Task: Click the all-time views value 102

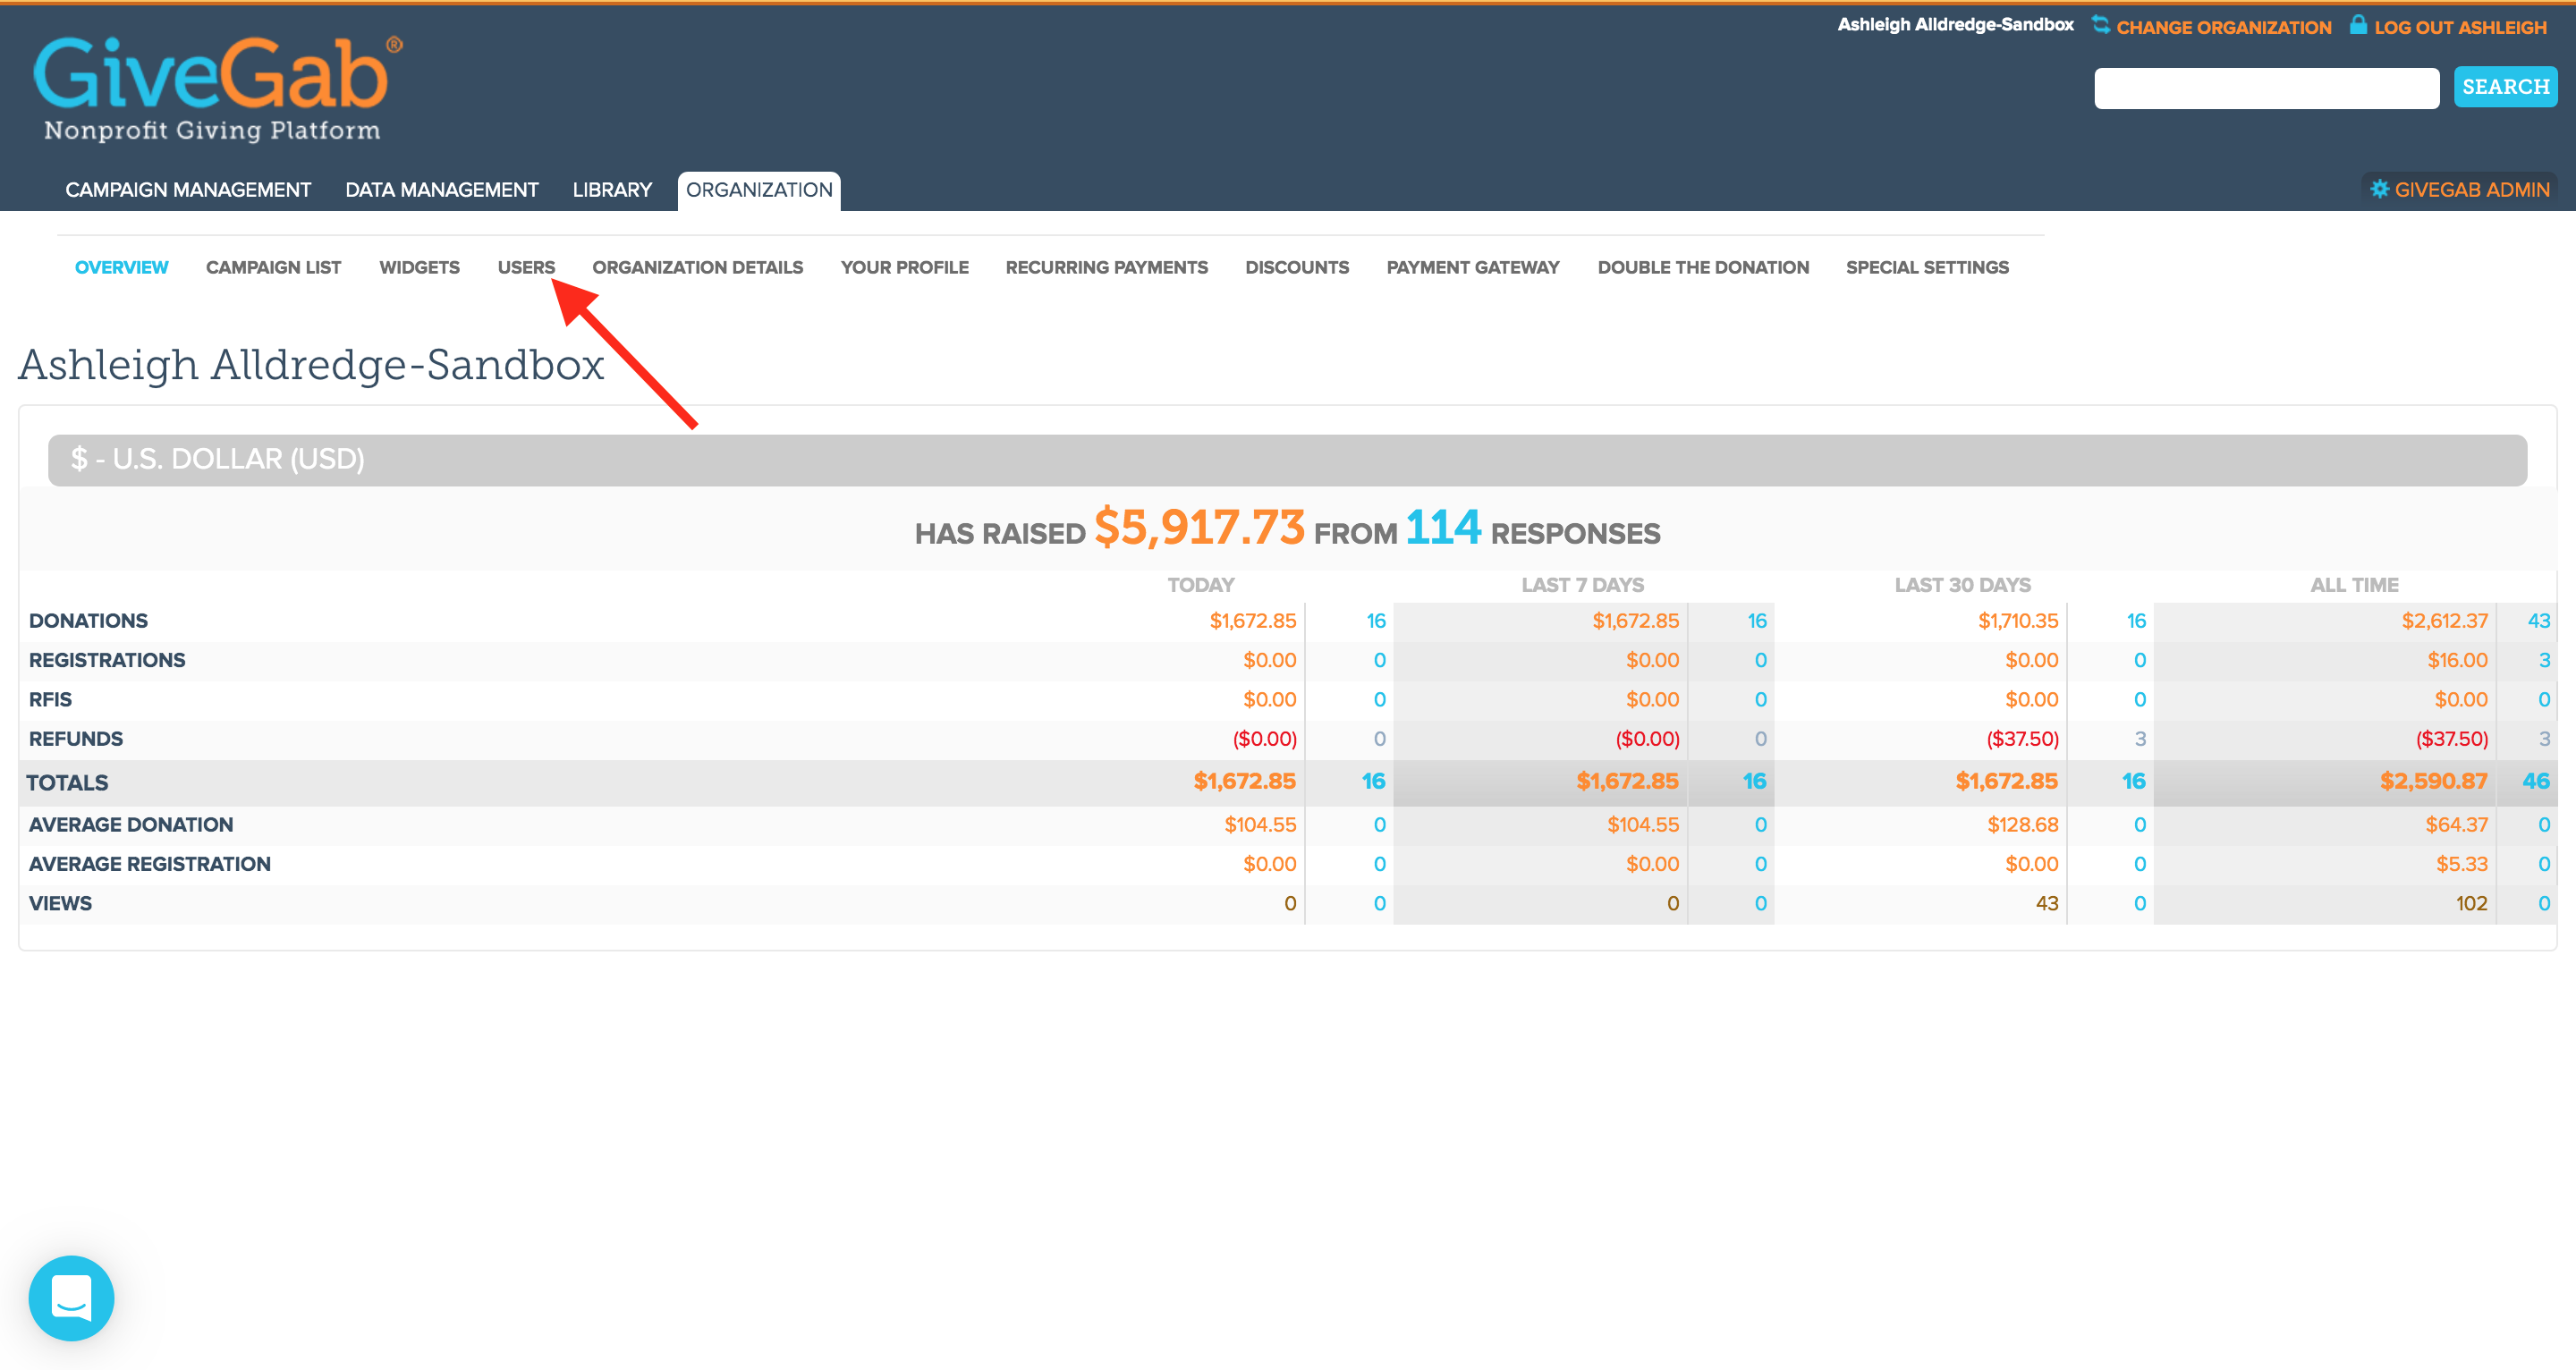Action: pos(2471,903)
